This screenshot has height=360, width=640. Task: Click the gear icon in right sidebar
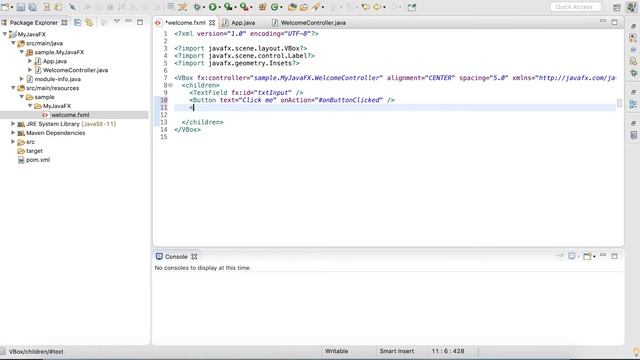pyautogui.click(x=633, y=73)
